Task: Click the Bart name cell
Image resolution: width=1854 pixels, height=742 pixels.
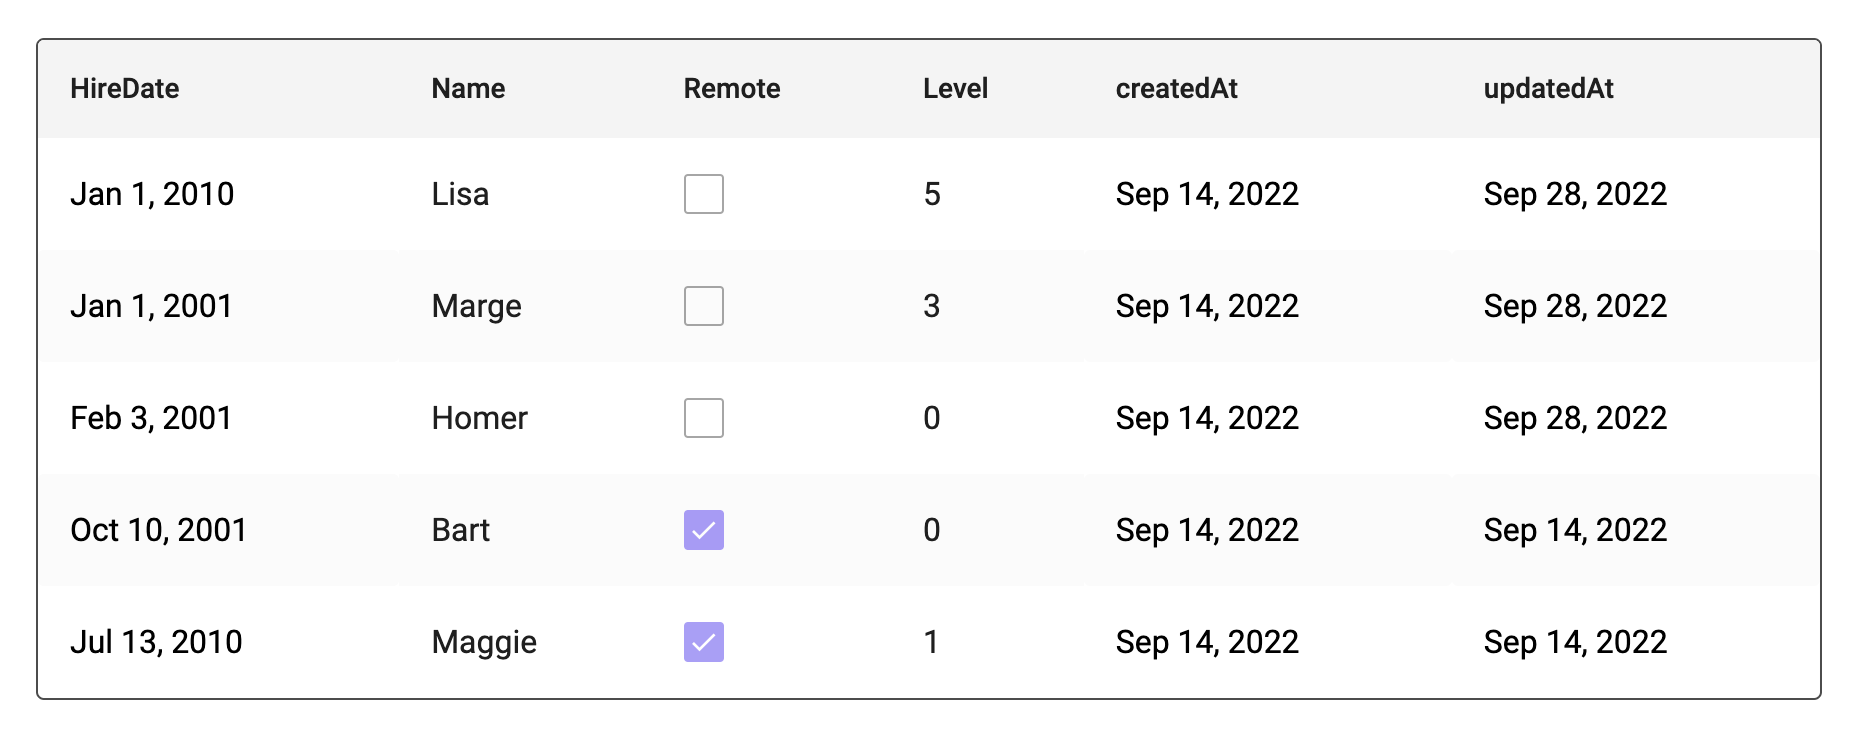Action: point(460,530)
